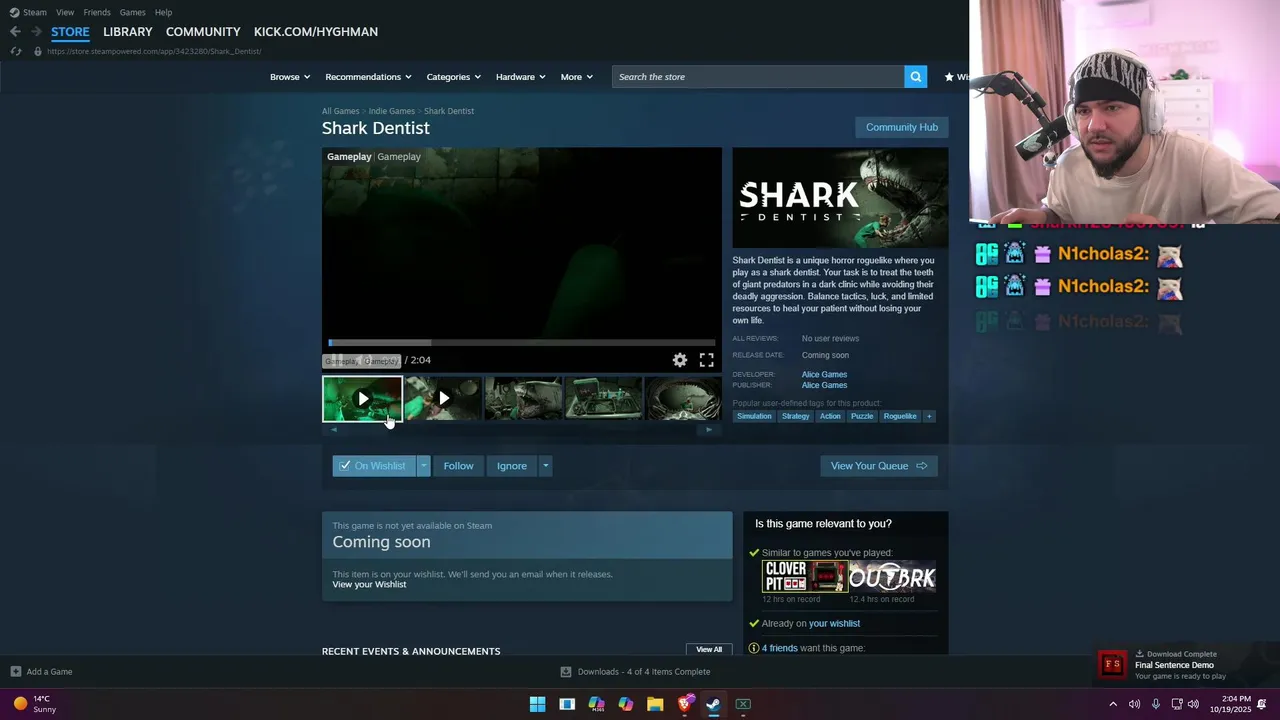Follow the Shark Dentist game
Image resolution: width=1280 pixels, height=720 pixels.
pos(458,466)
